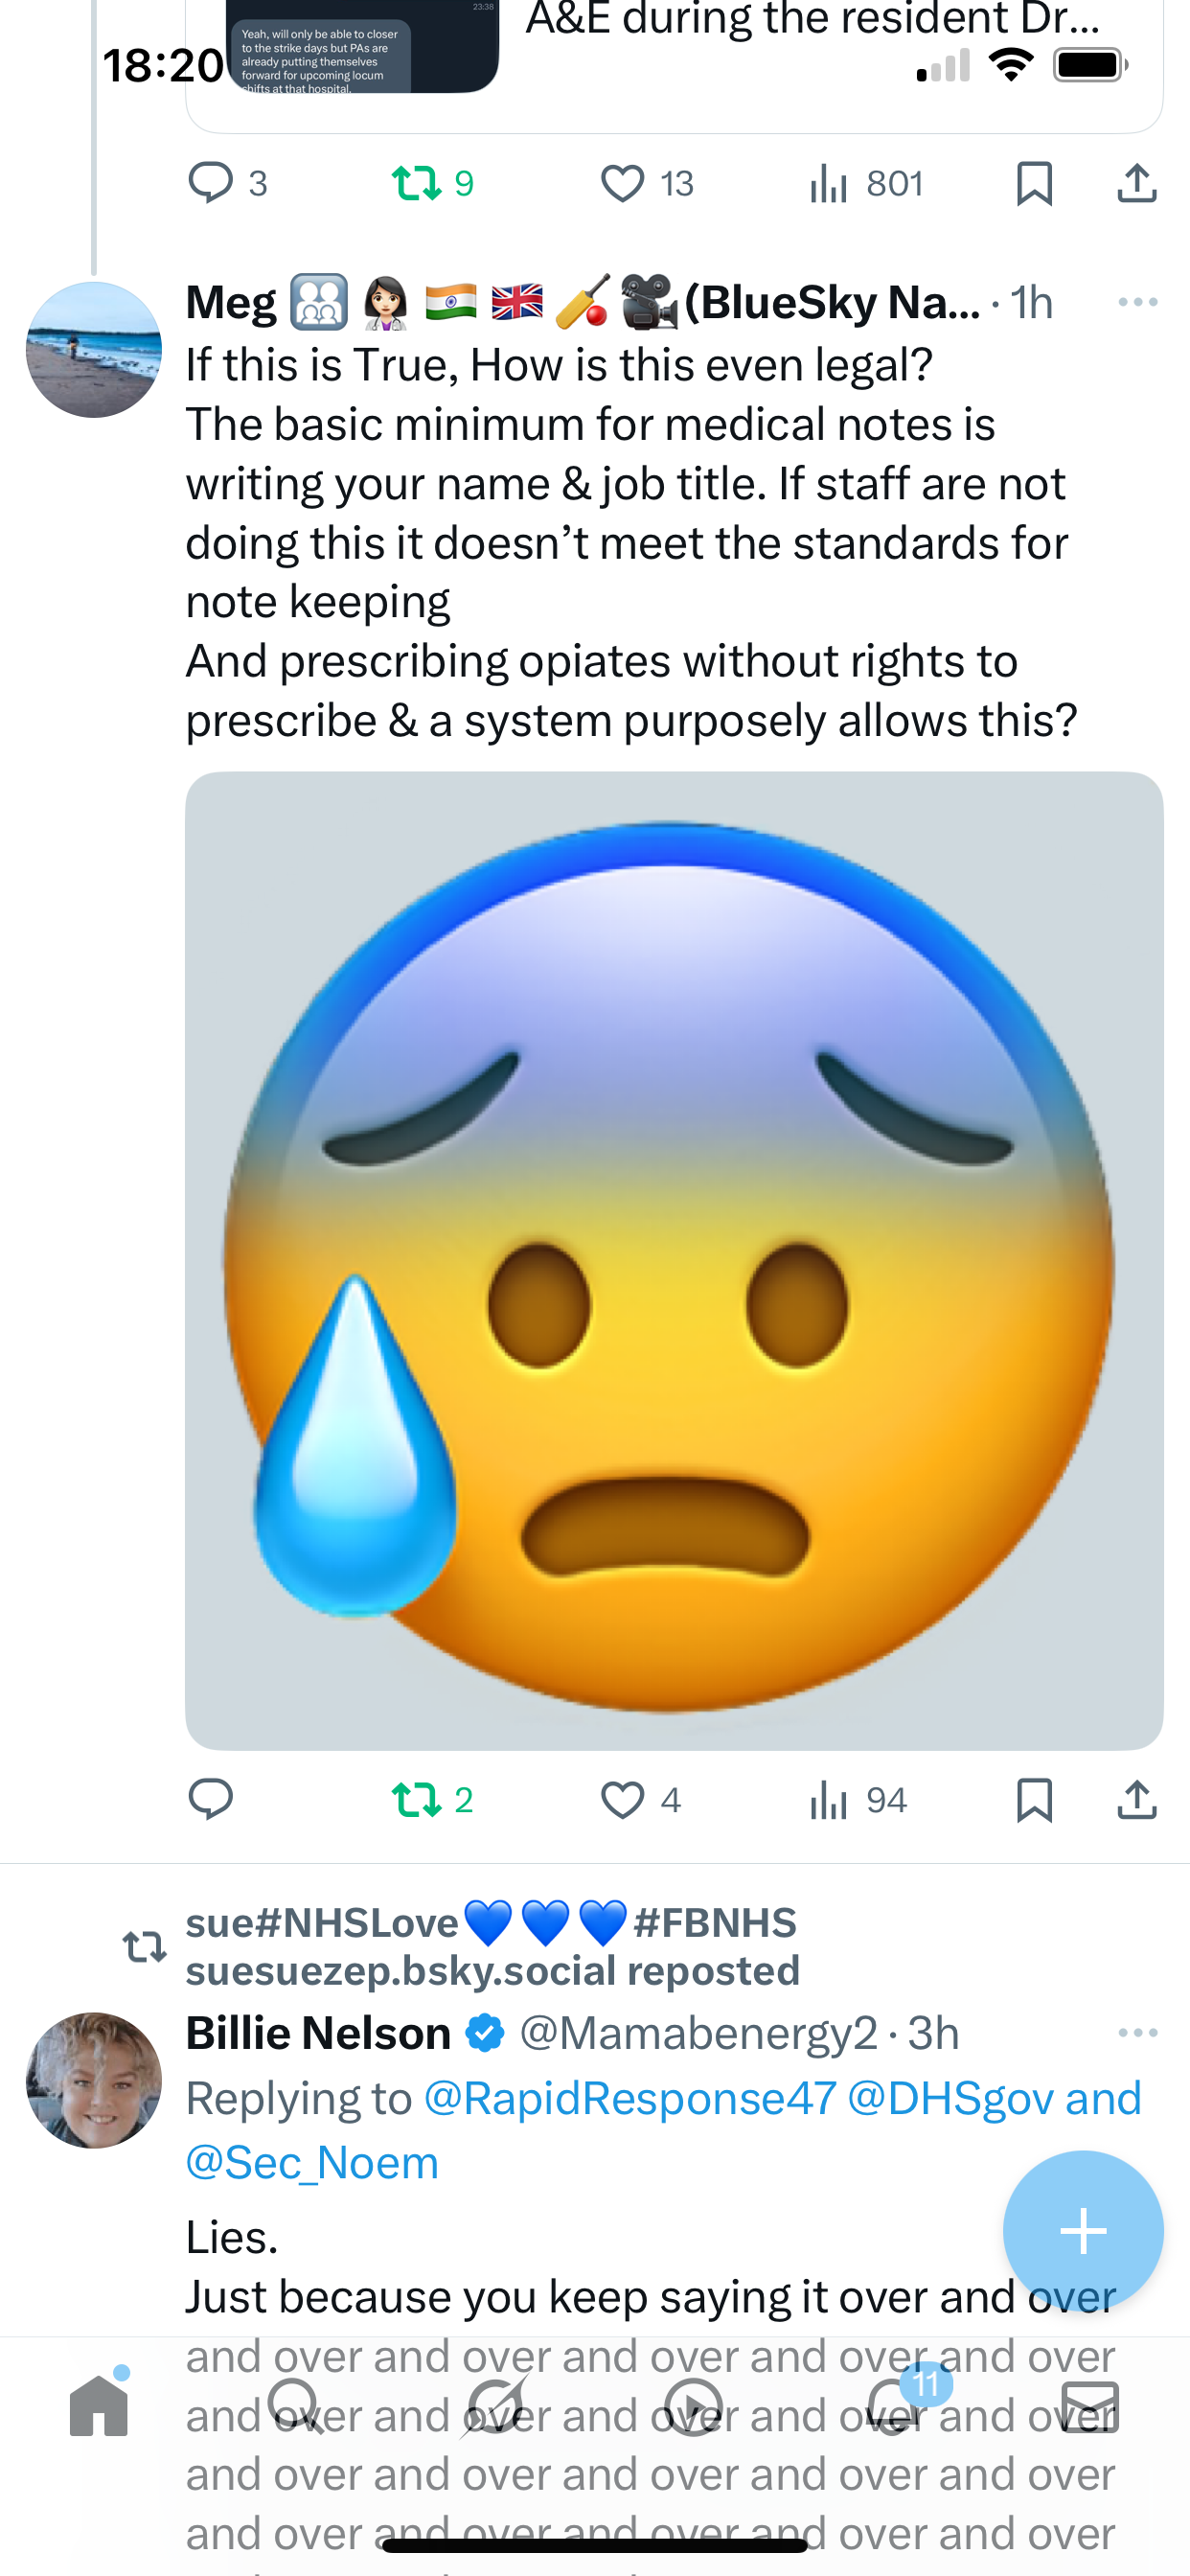Open the sweating face emoji image
The image size is (1190, 2576).
(x=674, y=1260)
